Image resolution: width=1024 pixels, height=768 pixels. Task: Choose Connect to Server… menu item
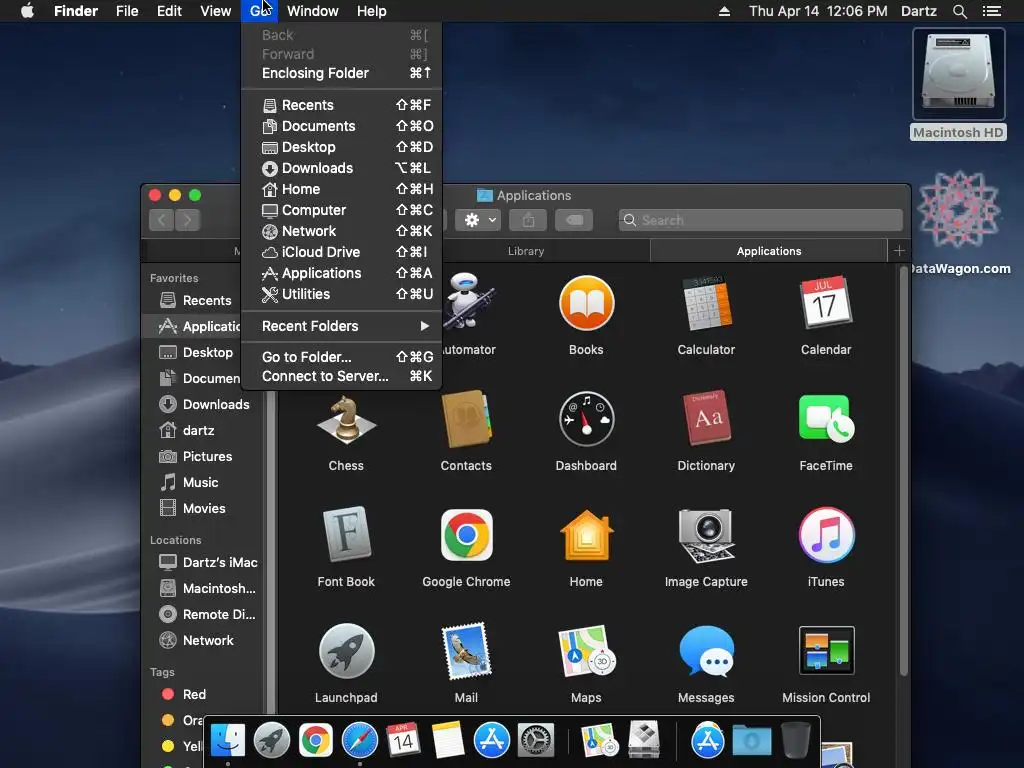coord(342,376)
